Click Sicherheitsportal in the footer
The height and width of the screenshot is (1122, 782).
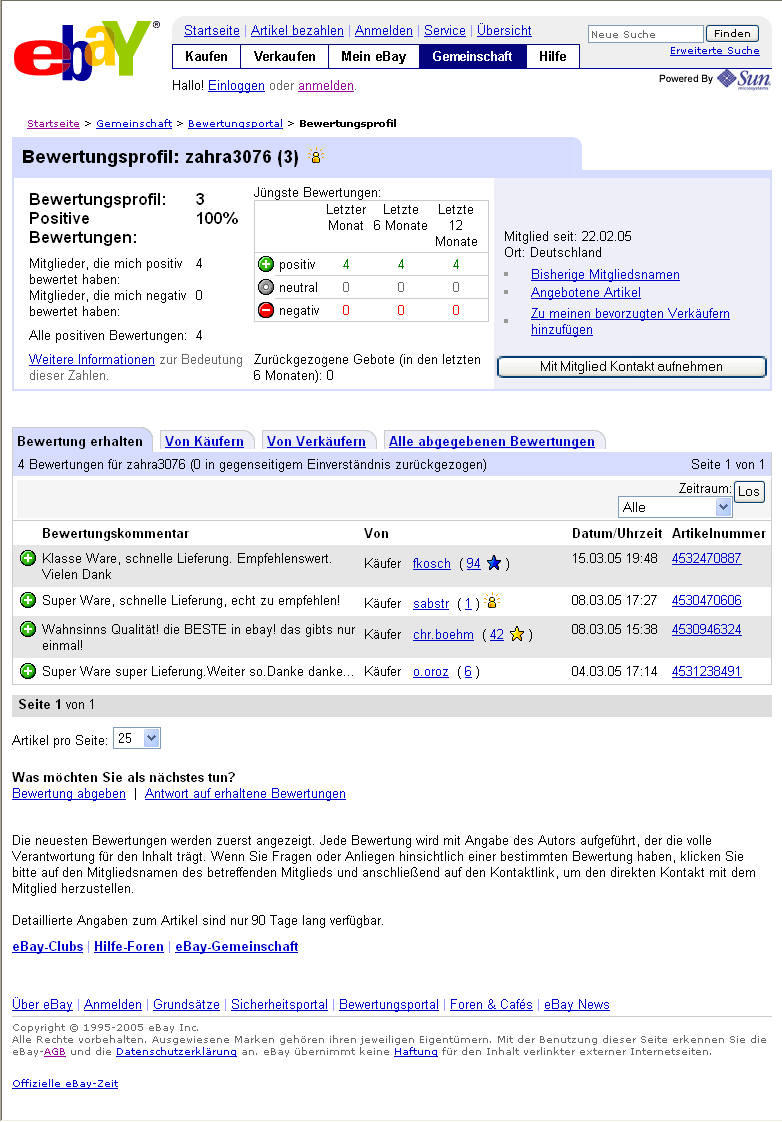pos(279,1005)
